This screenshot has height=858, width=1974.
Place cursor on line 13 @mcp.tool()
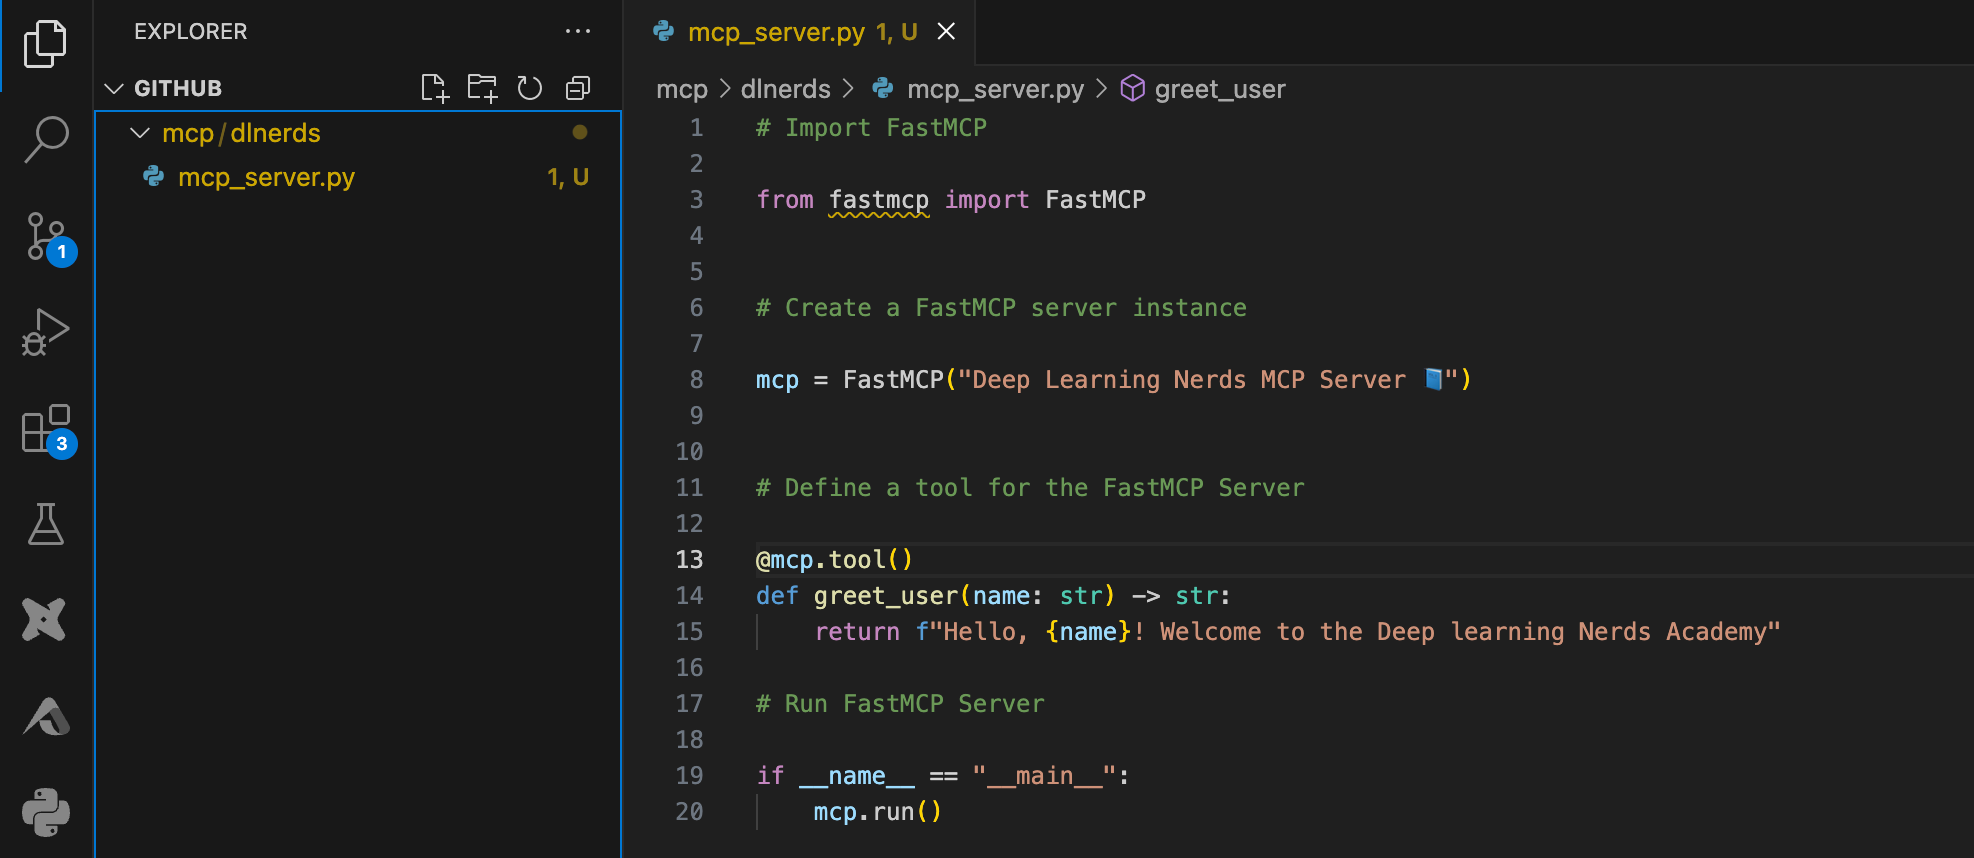point(834,560)
